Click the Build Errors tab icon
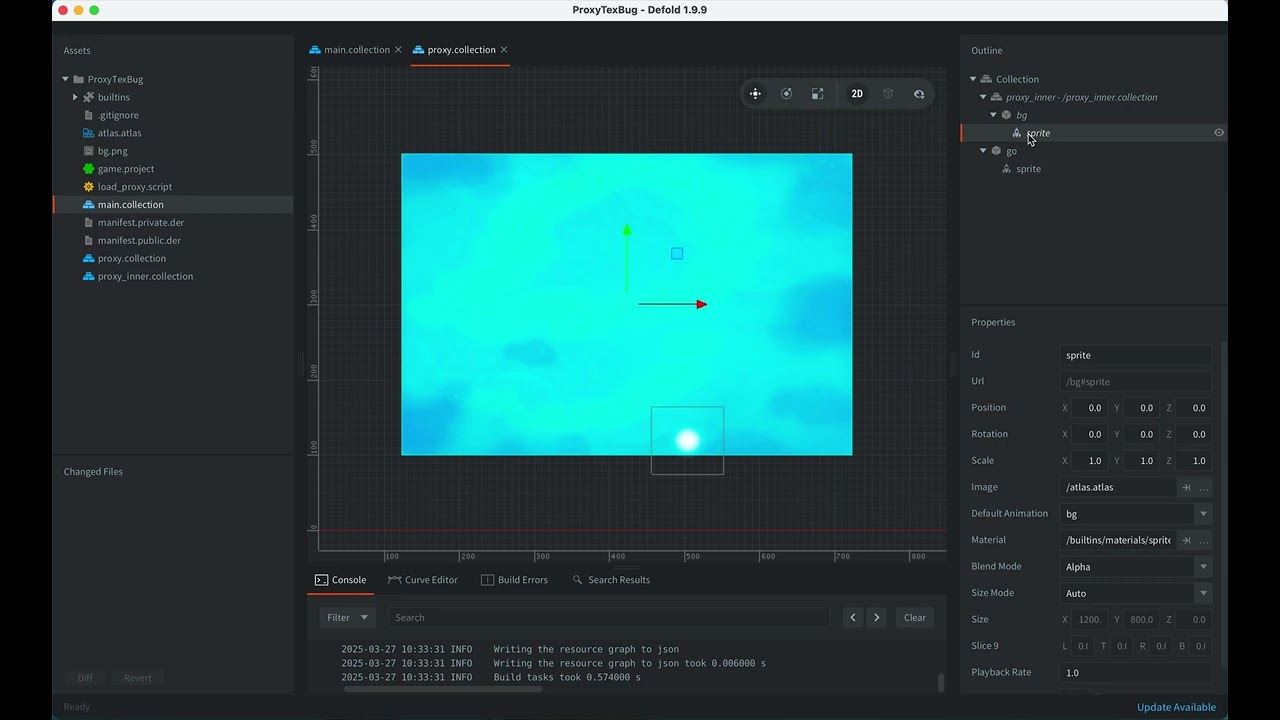The width and height of the screenshot is (1280, 720). click(487, 580)
